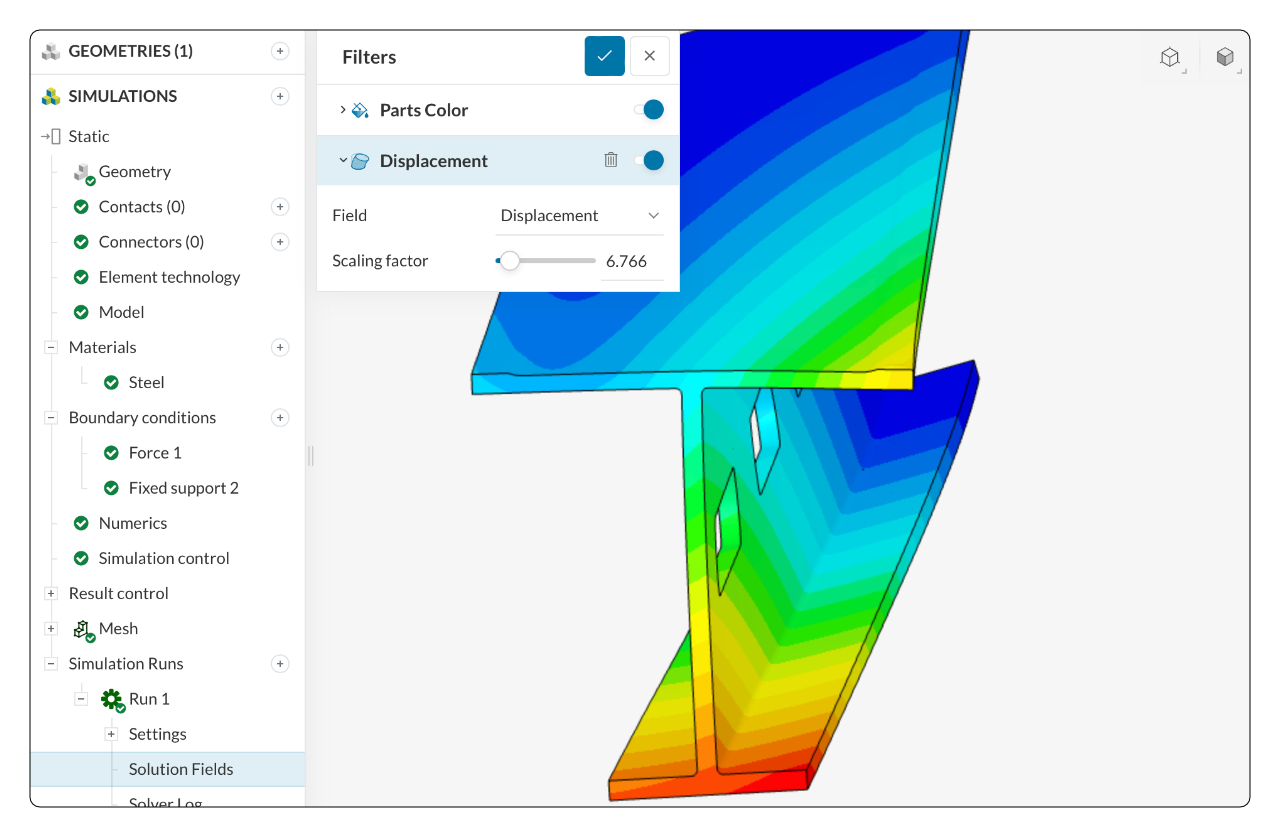Add a new material with plus button

click(x=280, y=347)
